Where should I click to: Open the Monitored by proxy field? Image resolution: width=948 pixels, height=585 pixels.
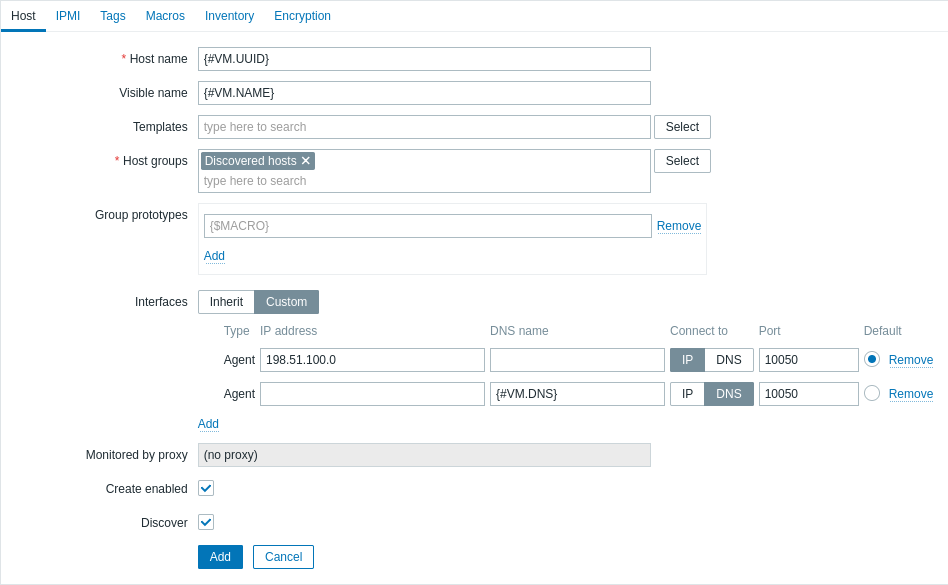pos(424,455)
